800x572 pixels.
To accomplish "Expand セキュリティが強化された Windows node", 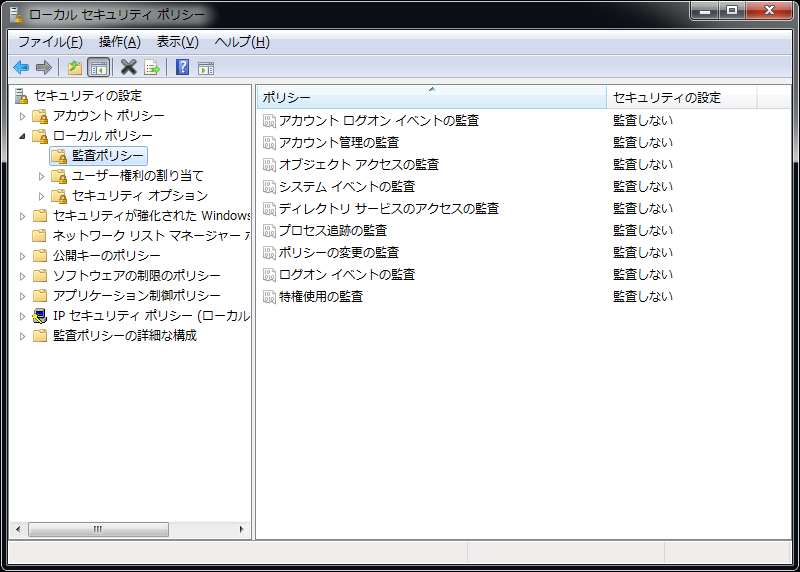I will [x=22, y=216].
